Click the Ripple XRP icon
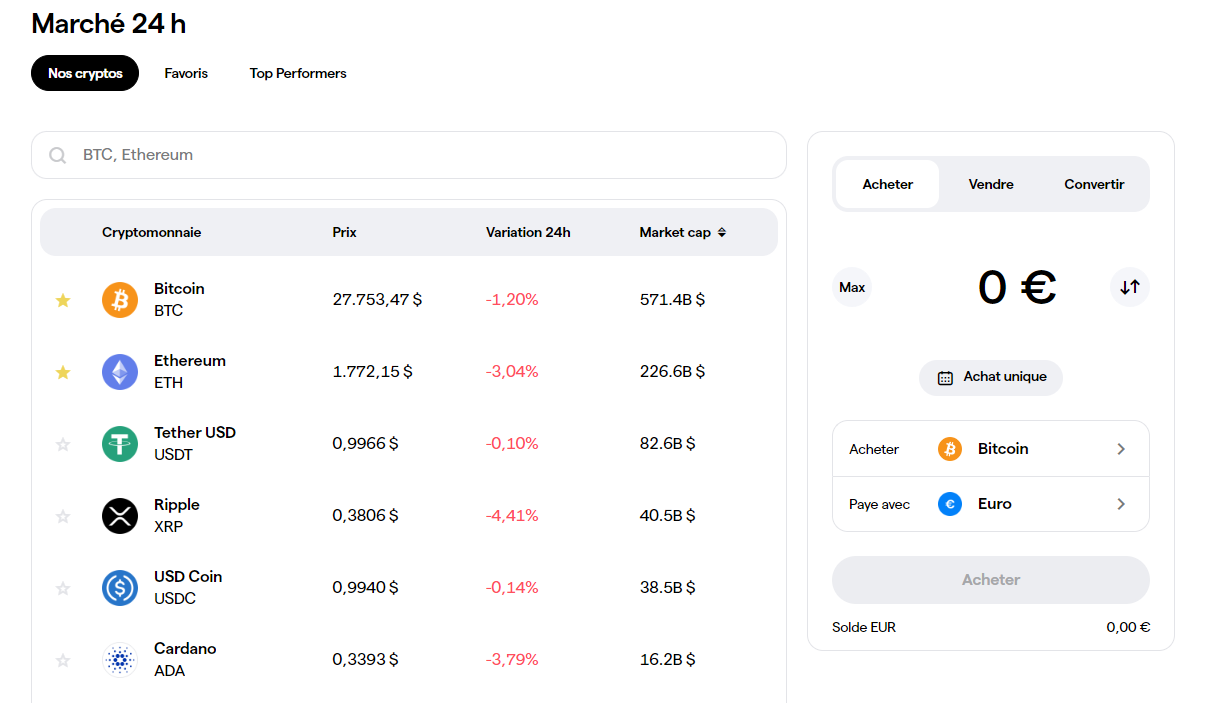 click(119, 515)
